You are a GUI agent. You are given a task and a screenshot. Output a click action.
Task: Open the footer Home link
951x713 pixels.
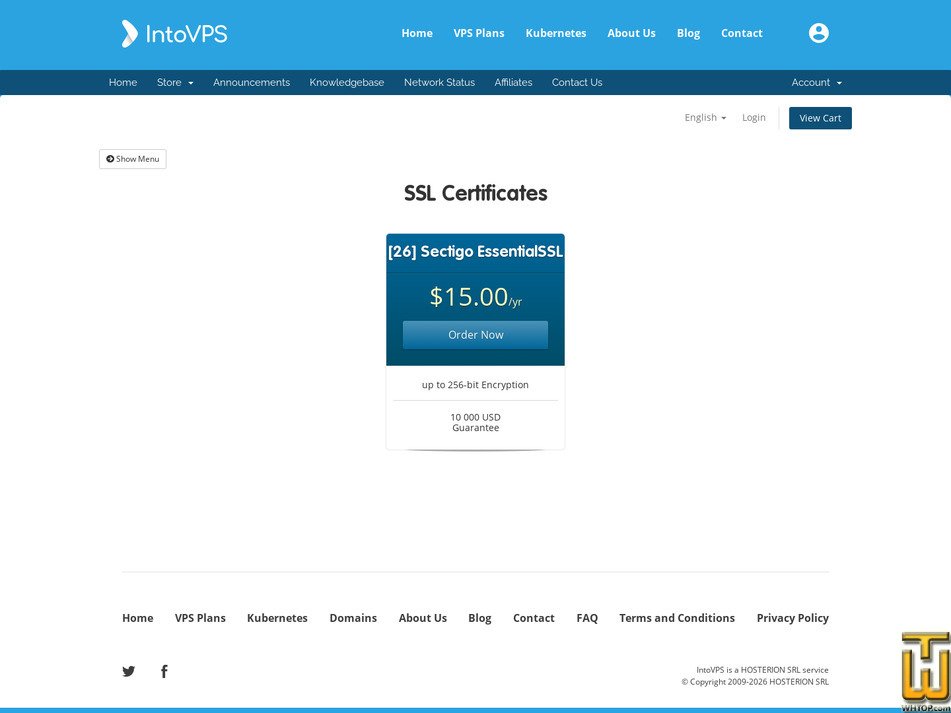[138, 618]
